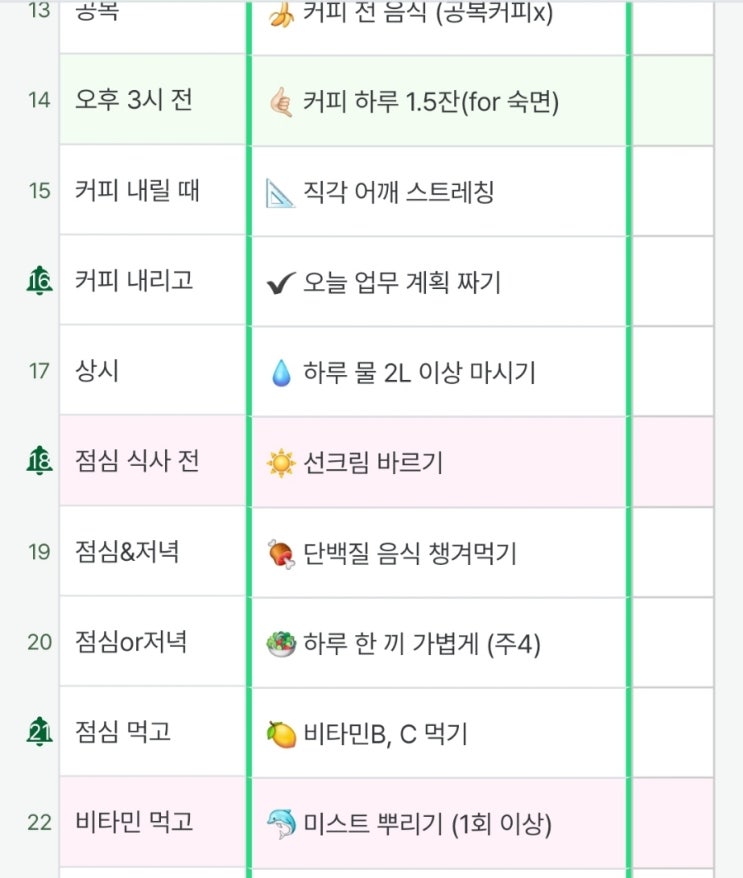
Task: Click the triangle ruler emoji beside 직각 어깨 스트레칭
Action: point(281,191)
